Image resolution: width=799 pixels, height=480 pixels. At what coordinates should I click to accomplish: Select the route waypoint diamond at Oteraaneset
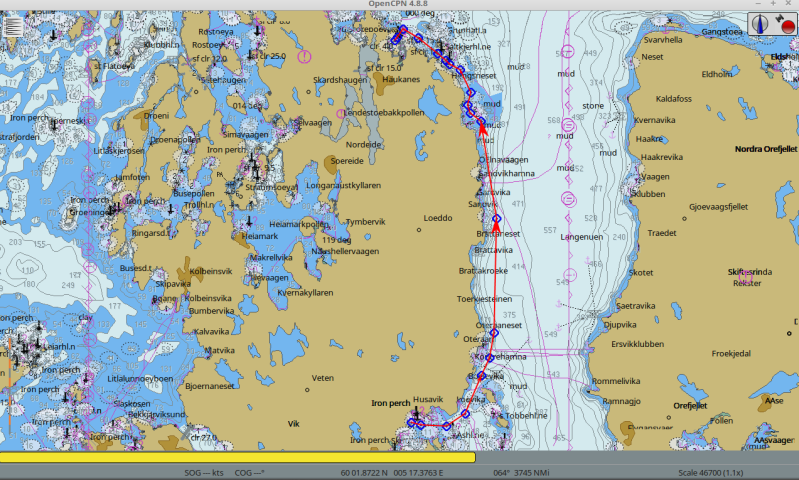[x=494, y=333]
